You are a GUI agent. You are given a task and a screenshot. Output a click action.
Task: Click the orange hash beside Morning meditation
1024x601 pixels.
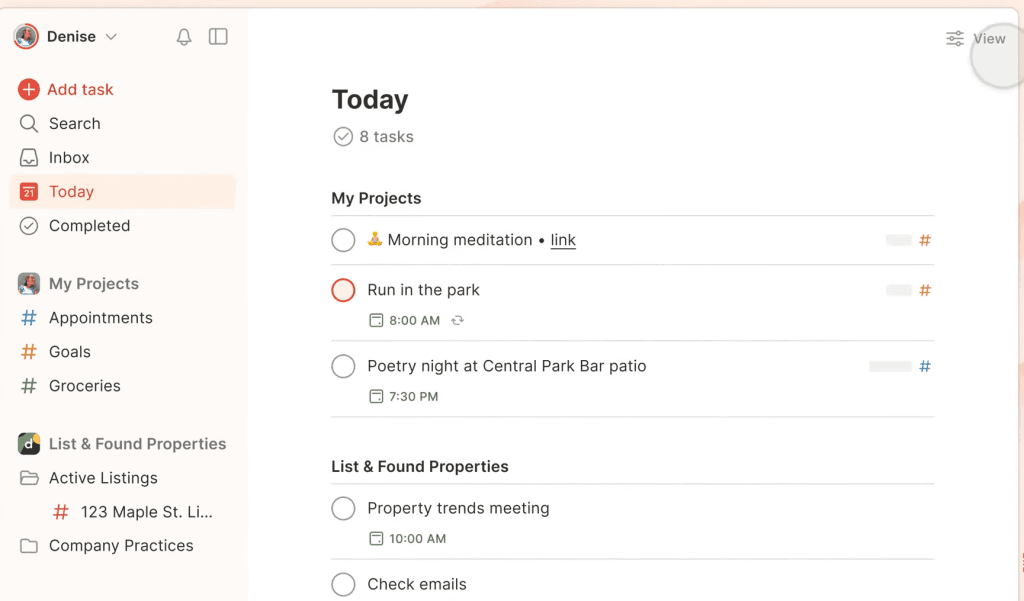pos(925,241)
